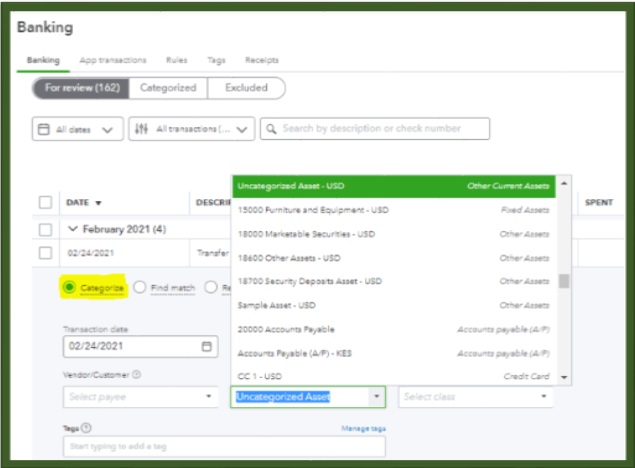Tick the 02/24/2021 transaction checkbox
The width and height of the screenshot is (635, 468).
(45, 253)
